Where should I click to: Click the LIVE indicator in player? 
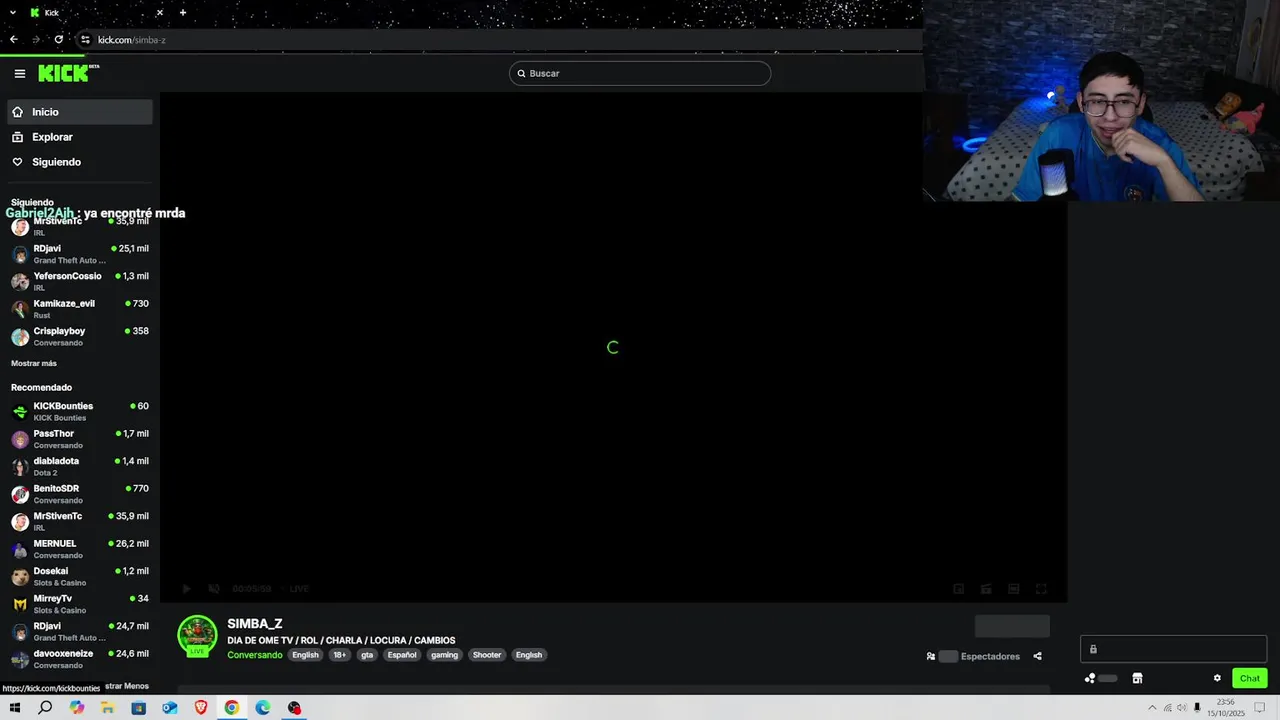(299, 589)
